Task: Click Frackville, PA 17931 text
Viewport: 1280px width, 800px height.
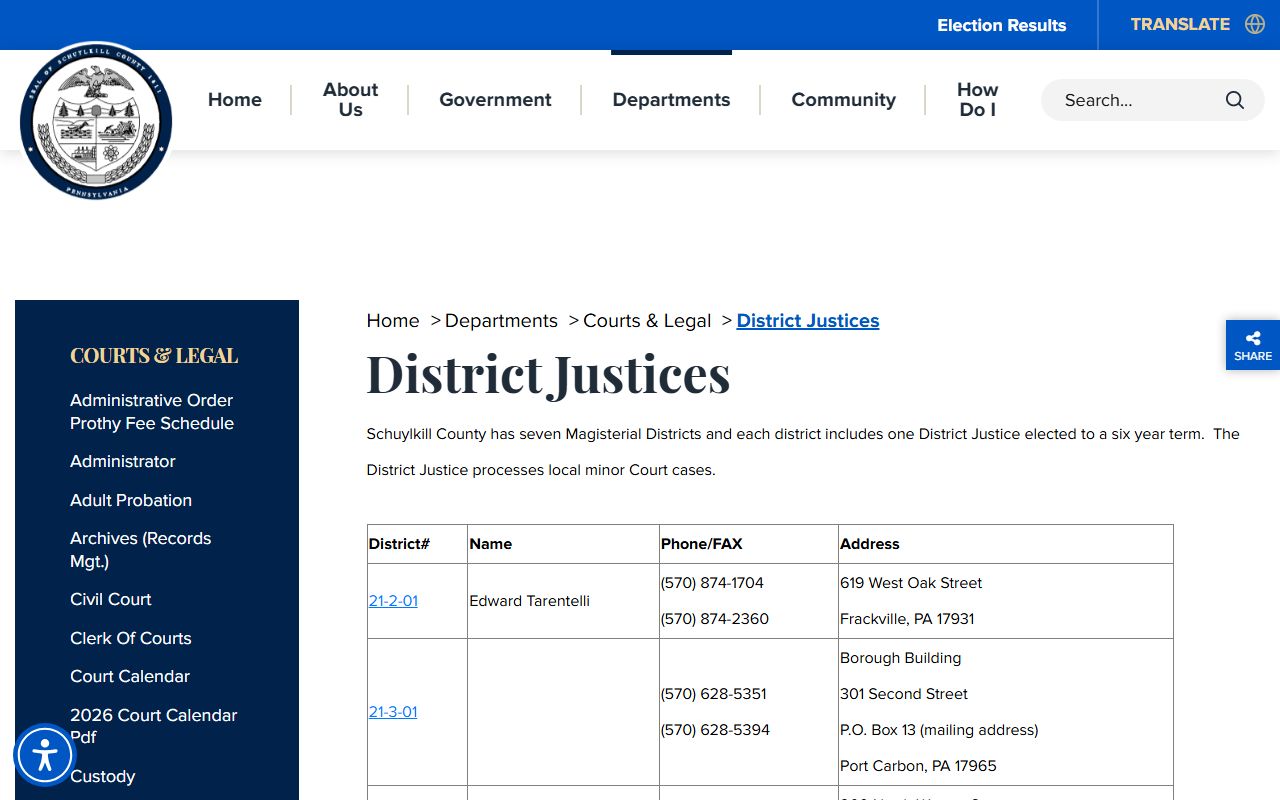Action: click(x=907, y=619)
